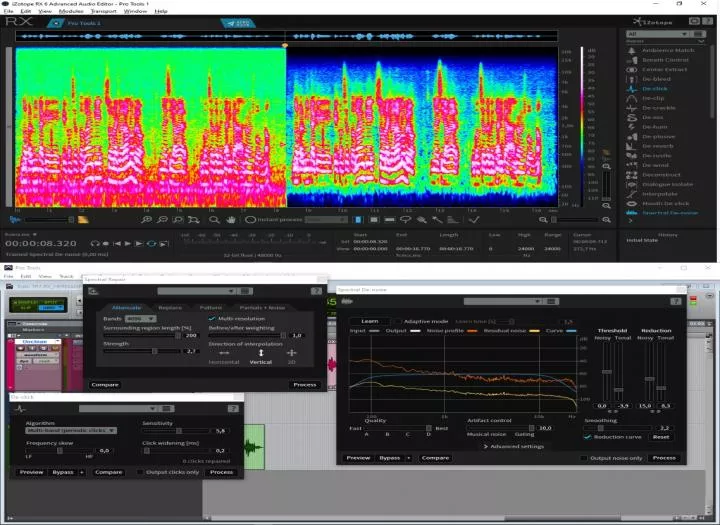Screen dimensions: 720x525
Task: Click the waveform overview above the spectrogram
Action: click(x=287, y=36)
